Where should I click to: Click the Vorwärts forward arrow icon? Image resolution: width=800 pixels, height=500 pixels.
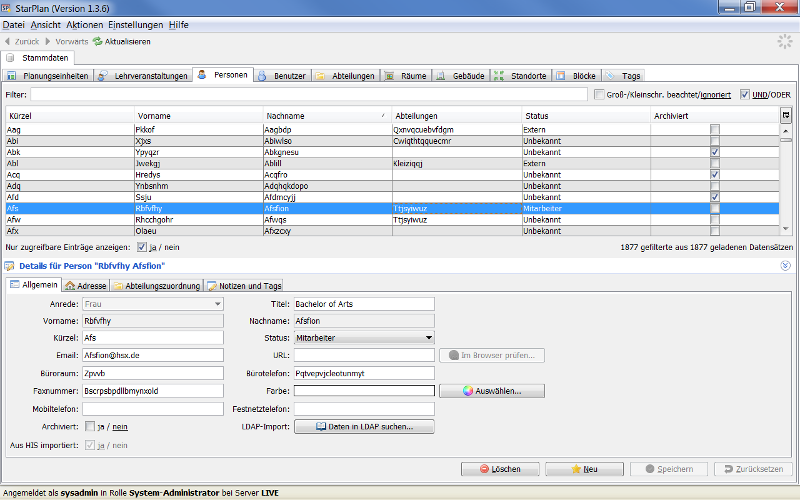click(x=48, y=41)
